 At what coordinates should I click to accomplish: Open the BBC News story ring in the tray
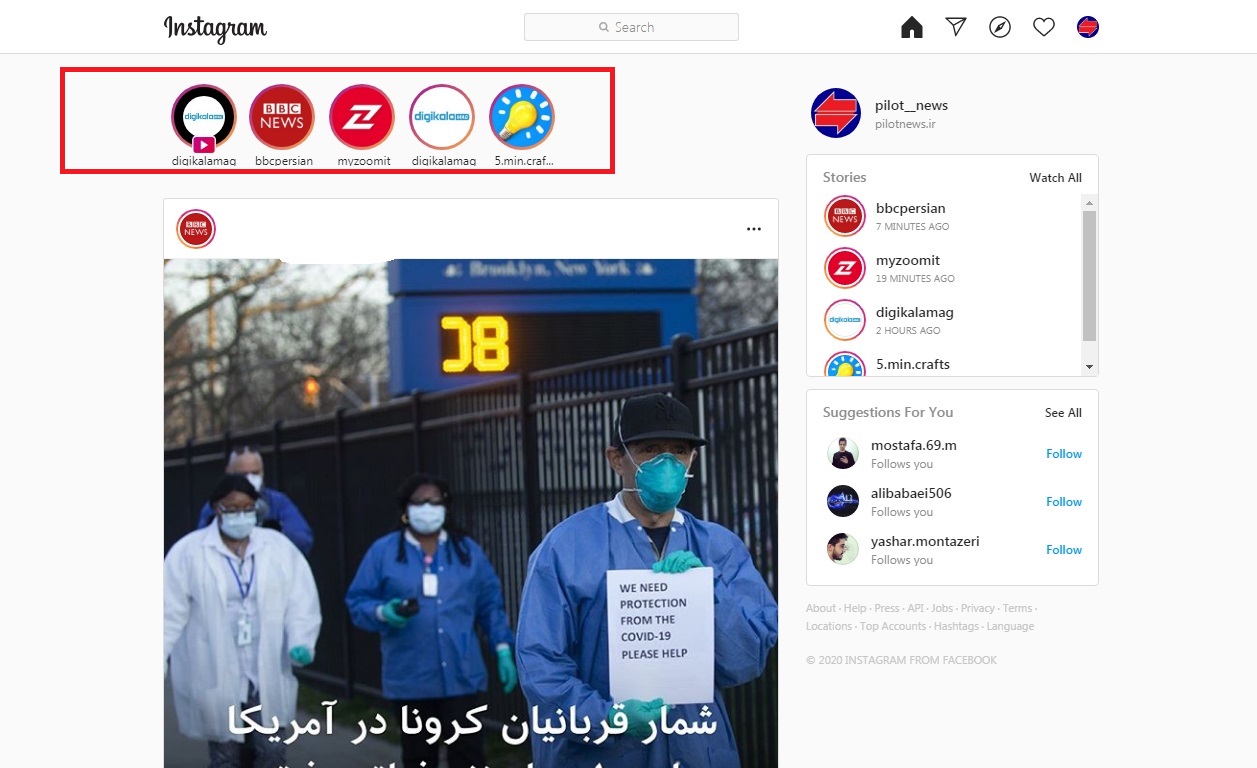pos(282,117)
